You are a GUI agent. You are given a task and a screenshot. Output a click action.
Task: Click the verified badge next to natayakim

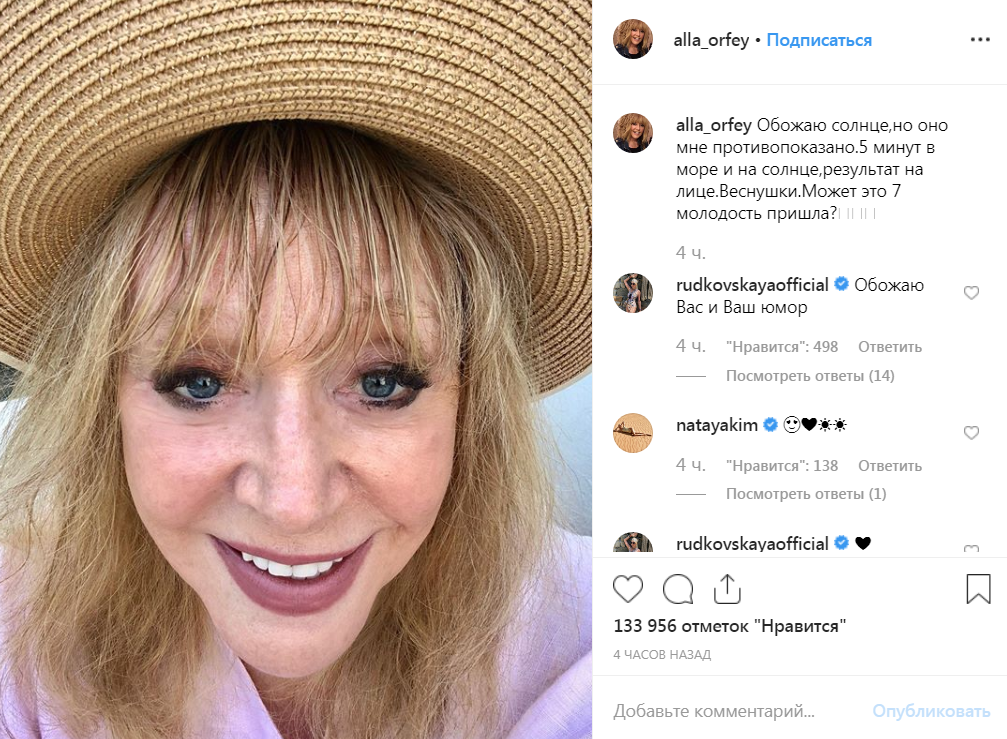pyautogui.click(x=770, y=424)
